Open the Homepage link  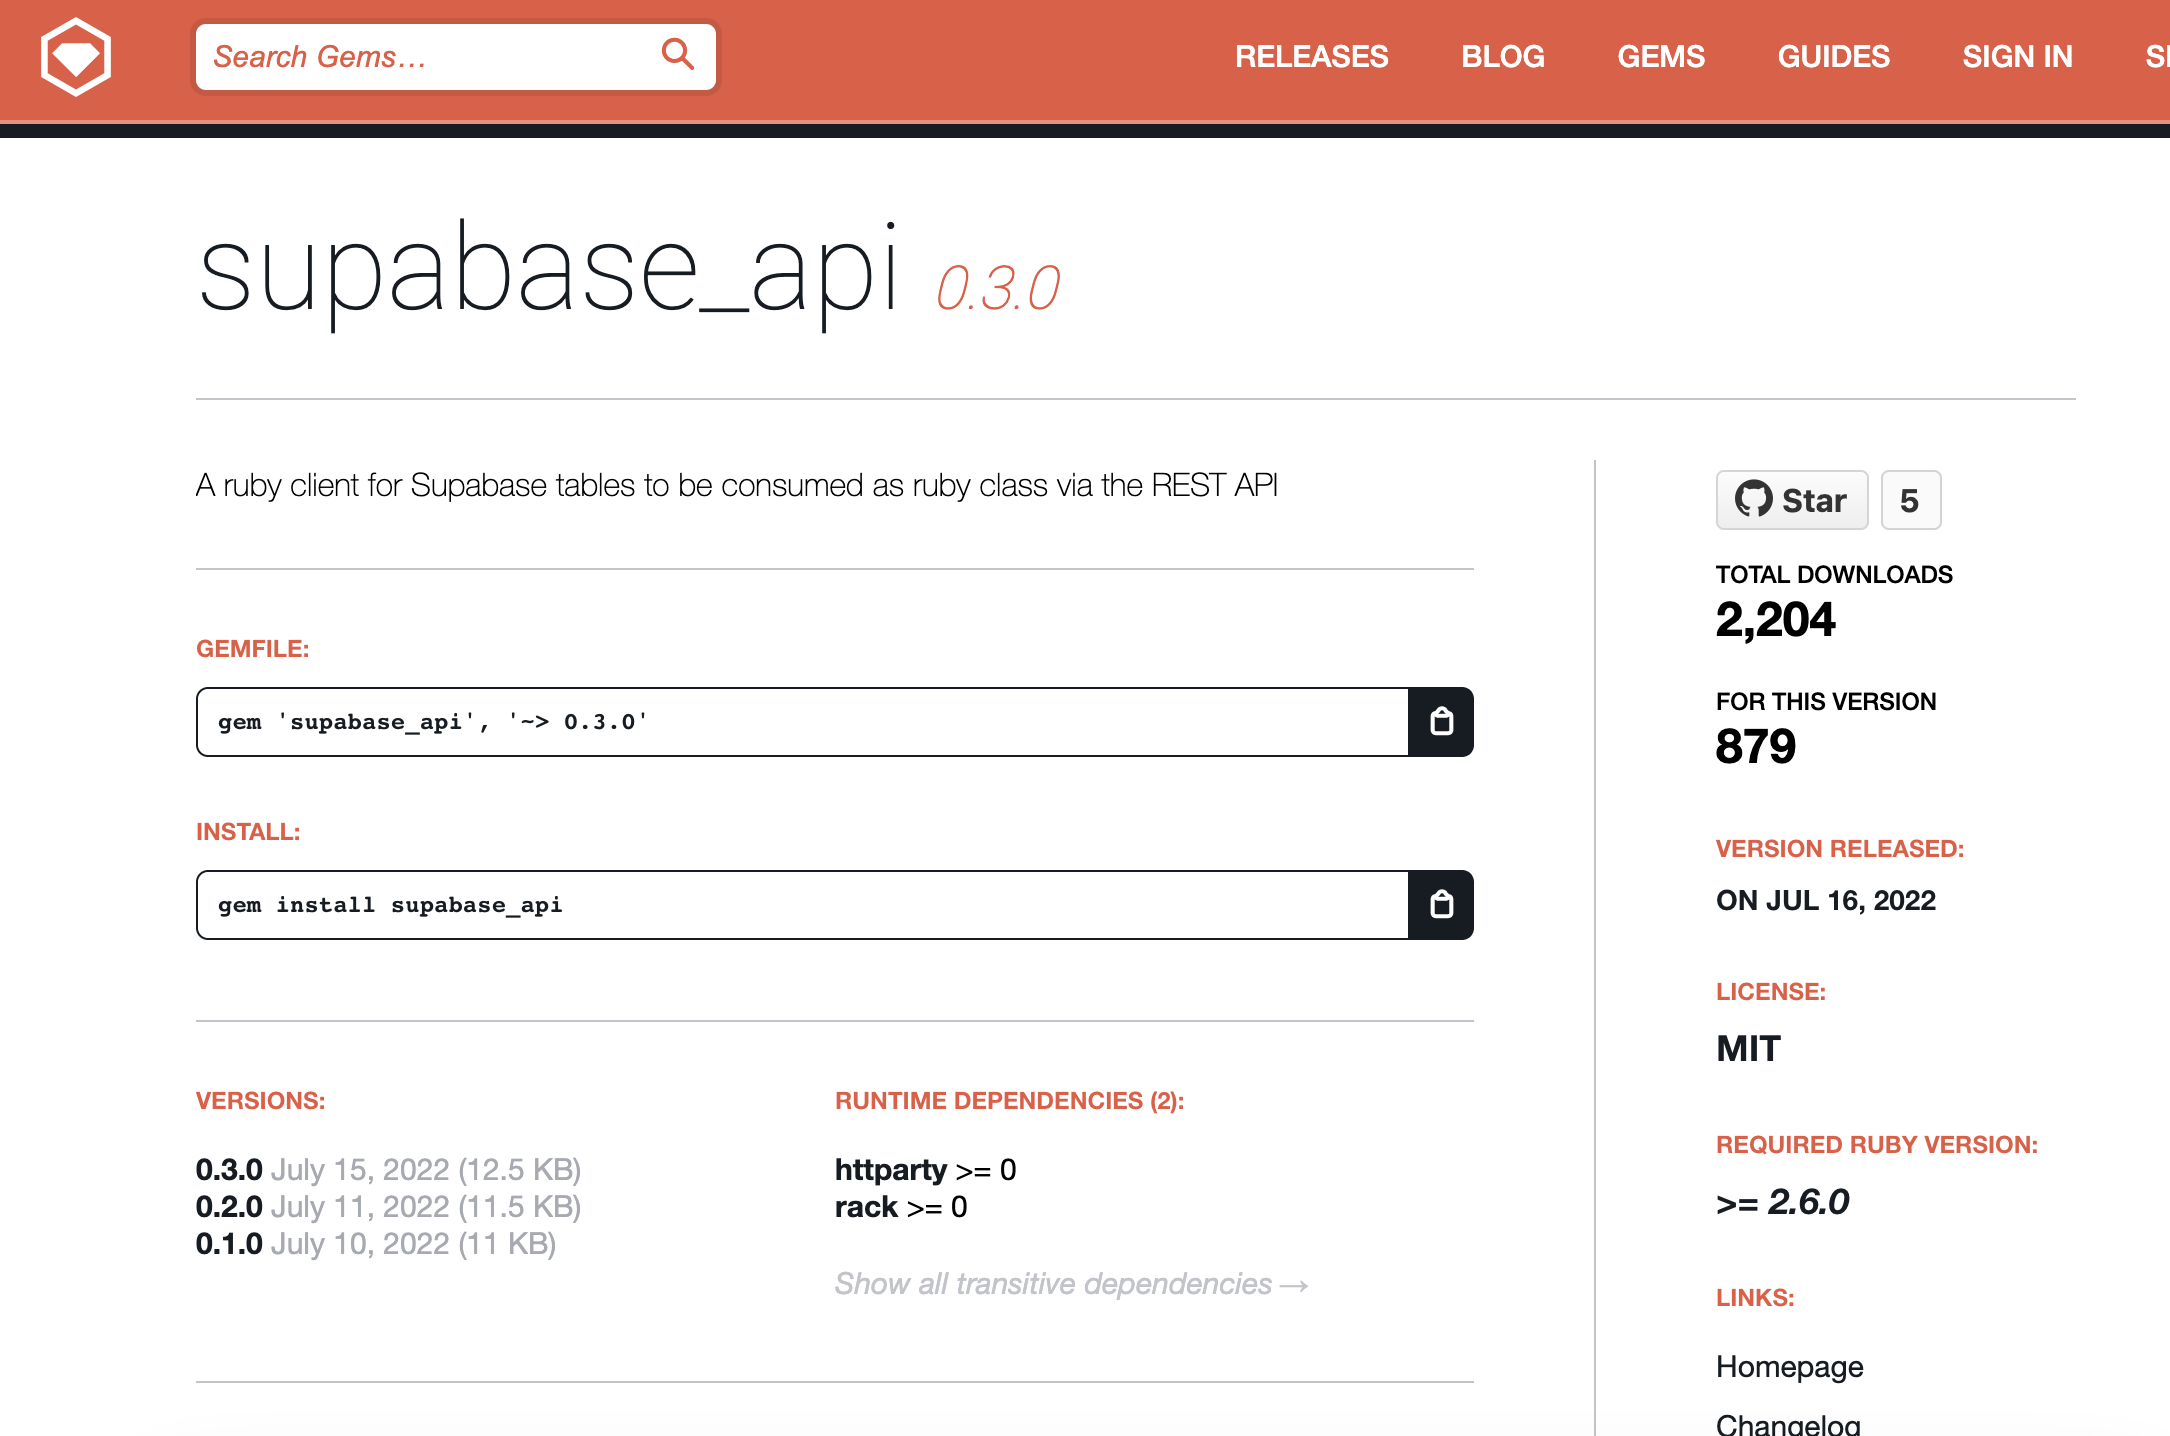pos(1789,1366)
